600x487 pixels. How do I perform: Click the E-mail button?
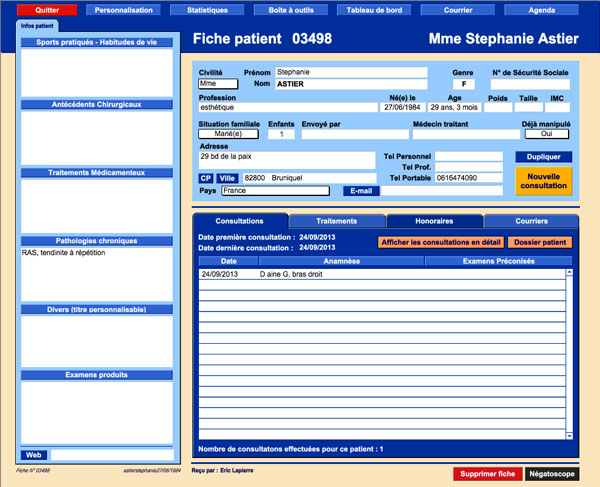tap(361, 190)
